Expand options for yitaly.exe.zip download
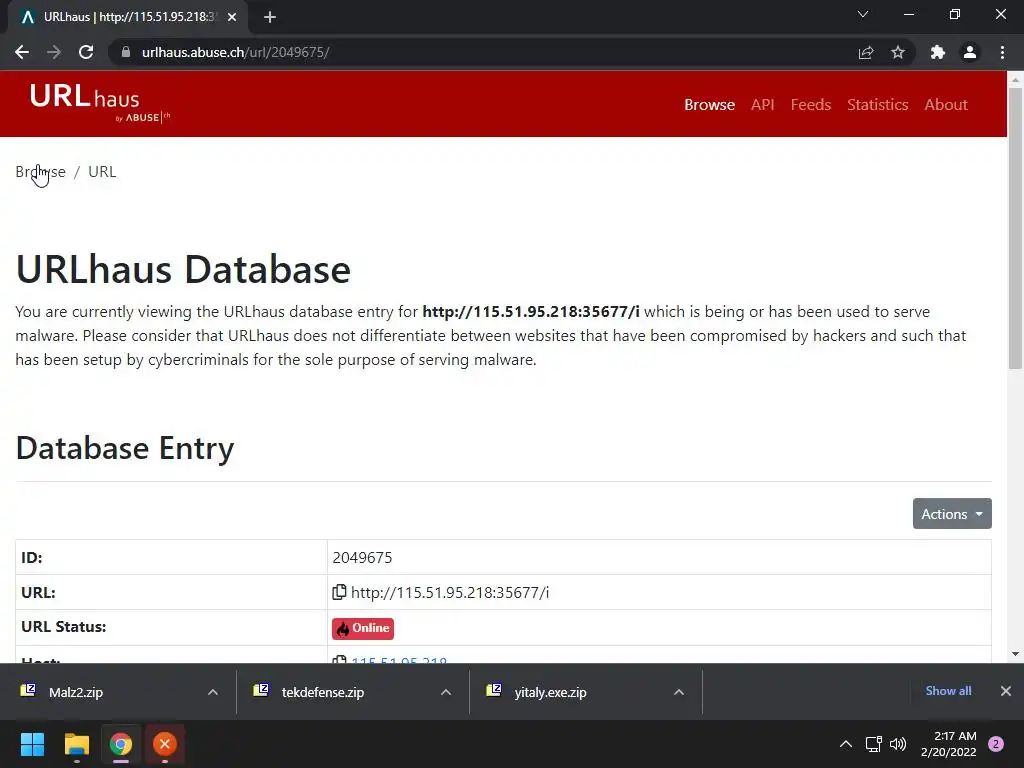1024x768 pixels. point(679,692)
